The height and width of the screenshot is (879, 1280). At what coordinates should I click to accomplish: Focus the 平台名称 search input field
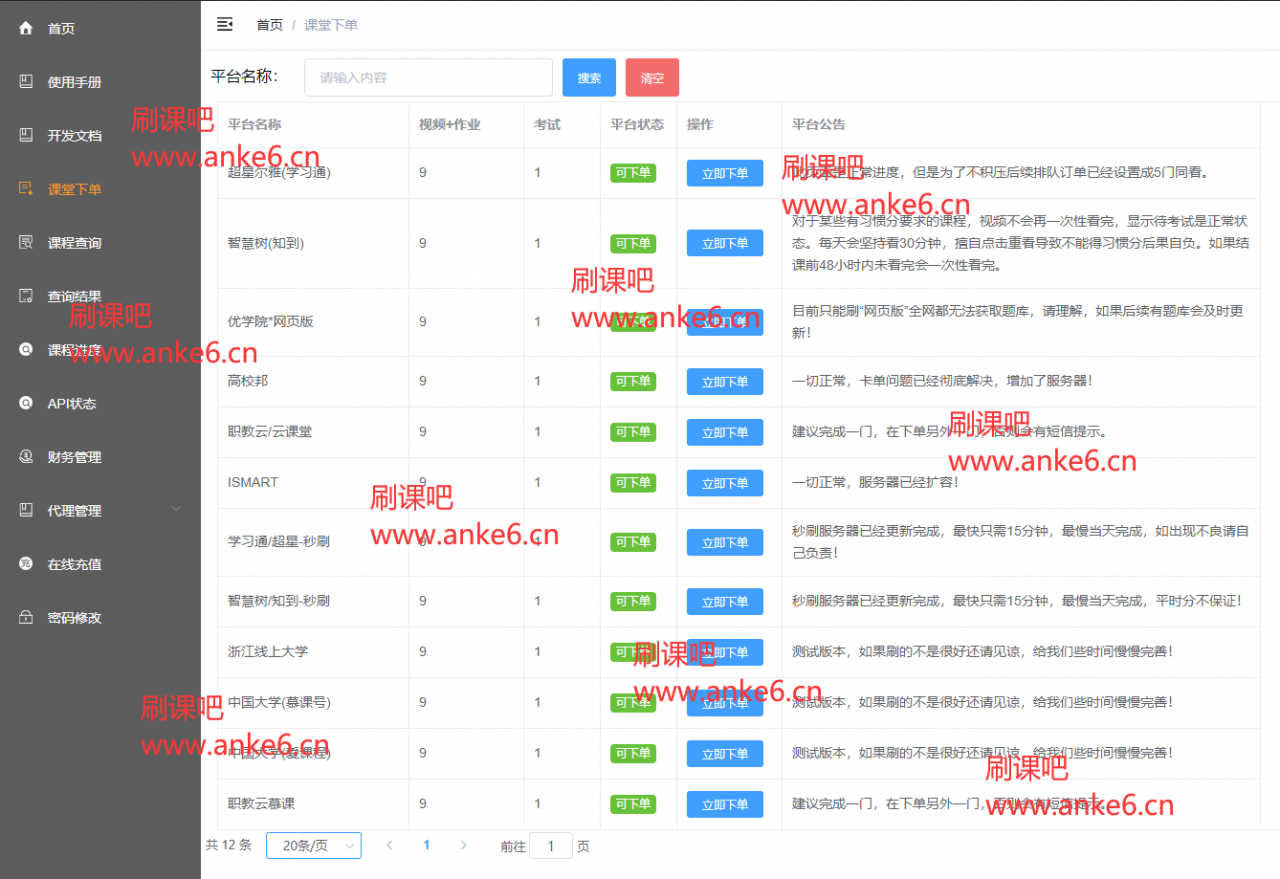click(428, 78)
